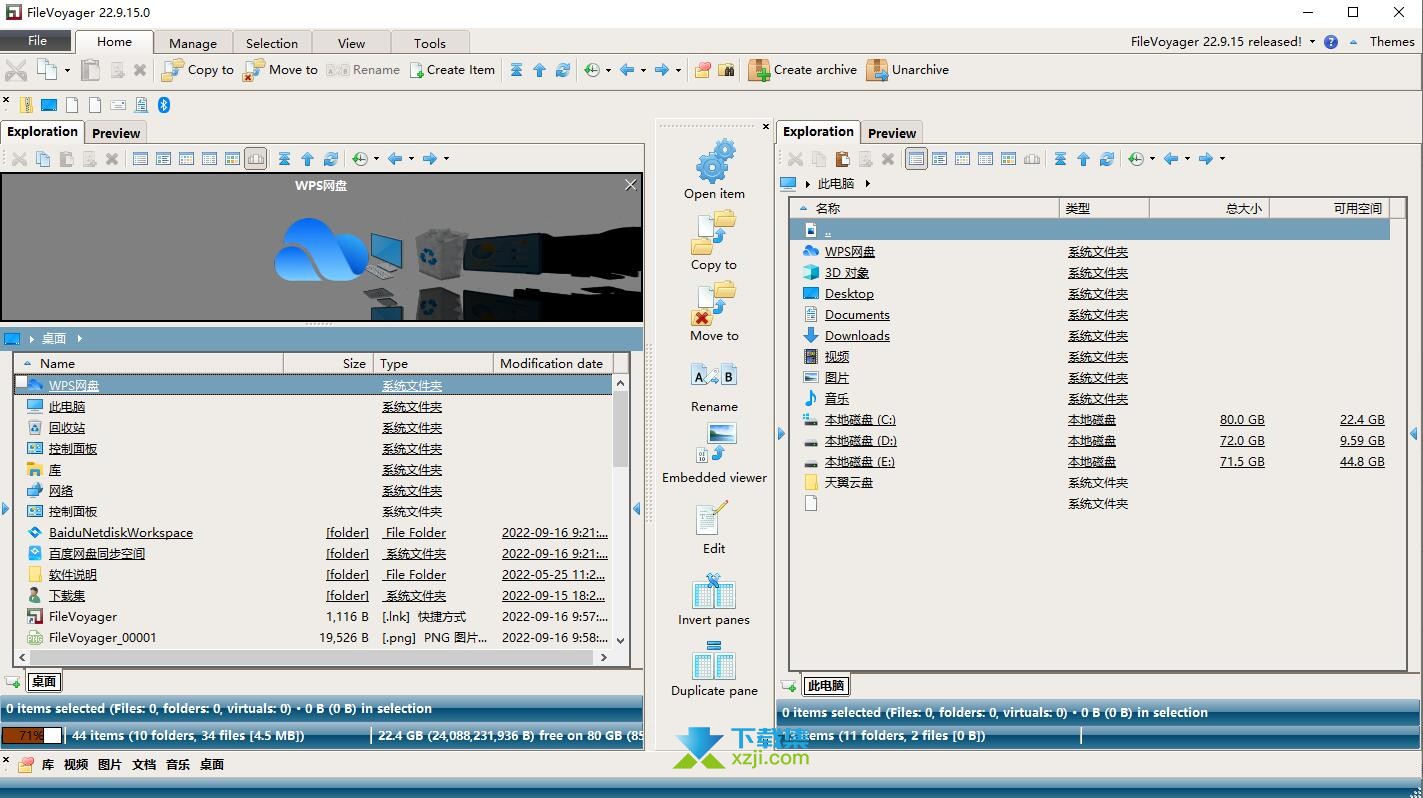Click Move to button in Home ribbon

281,70
